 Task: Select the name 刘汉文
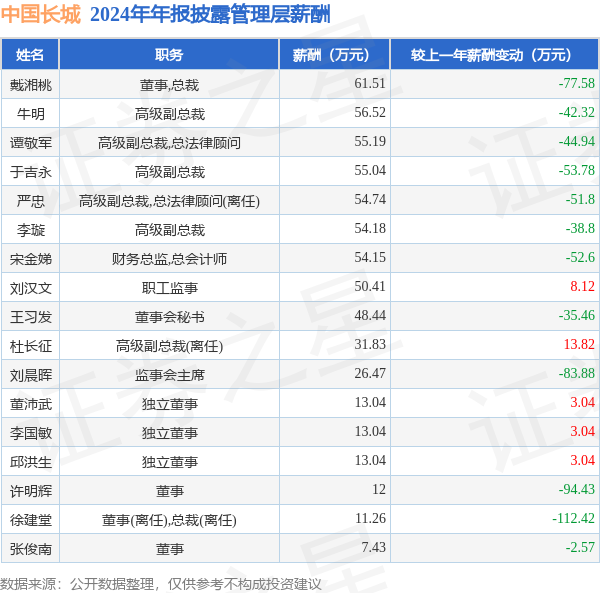pyautogui.click(x=31, y=288)
